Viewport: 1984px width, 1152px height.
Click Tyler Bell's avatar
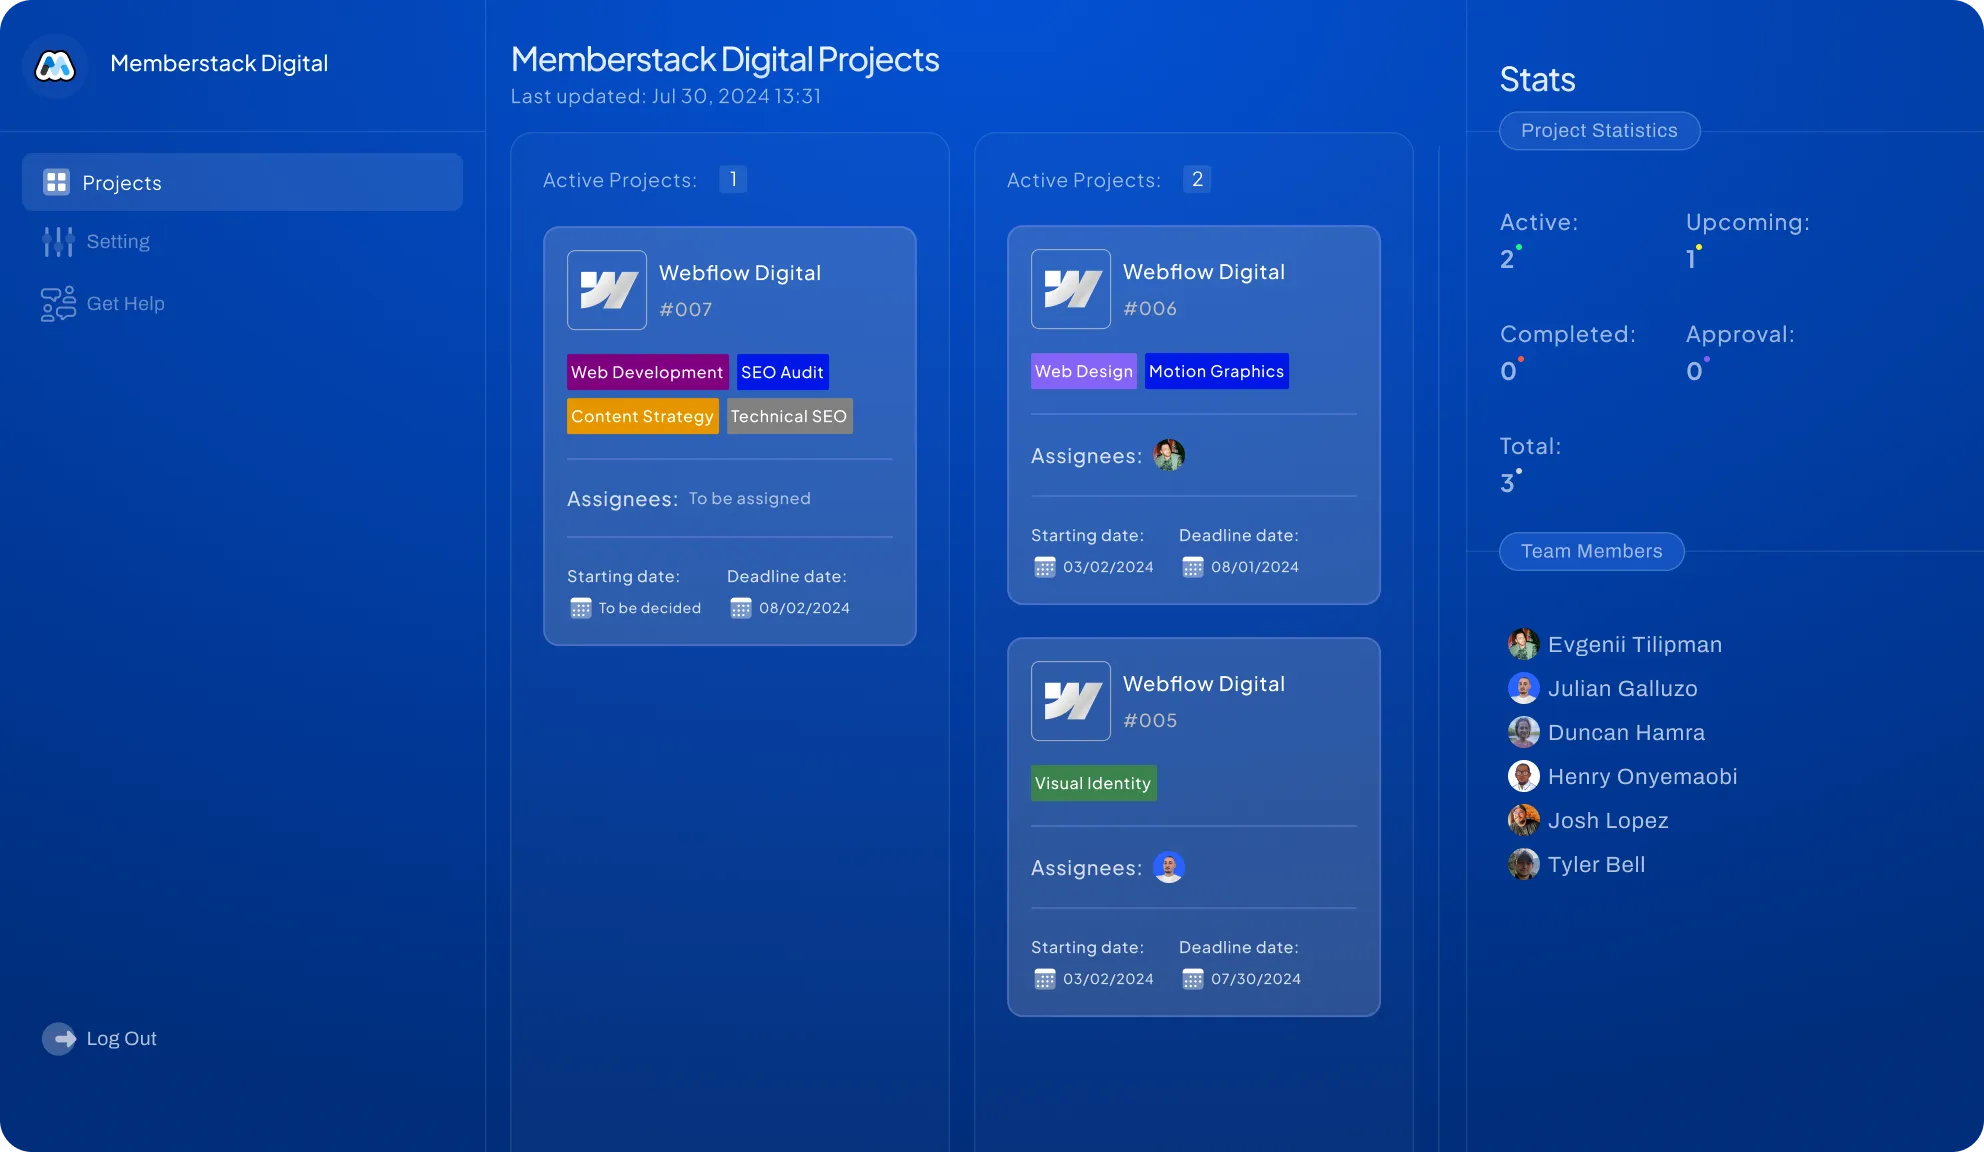pos(1524,864)
